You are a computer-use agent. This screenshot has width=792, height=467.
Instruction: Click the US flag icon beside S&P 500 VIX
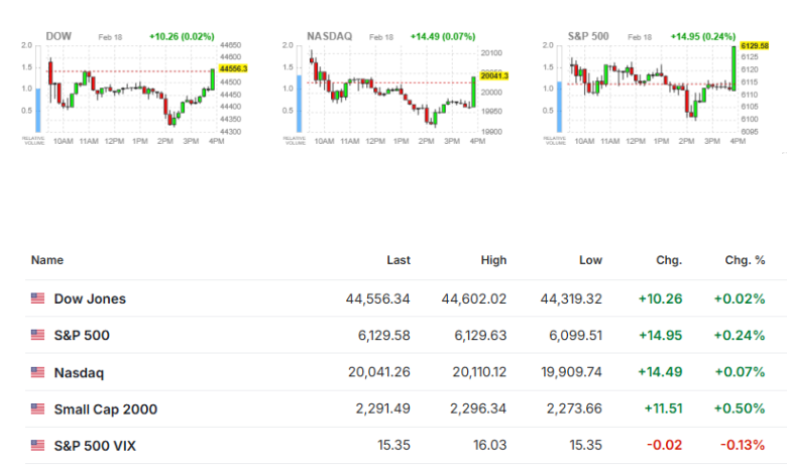(37, 445)
